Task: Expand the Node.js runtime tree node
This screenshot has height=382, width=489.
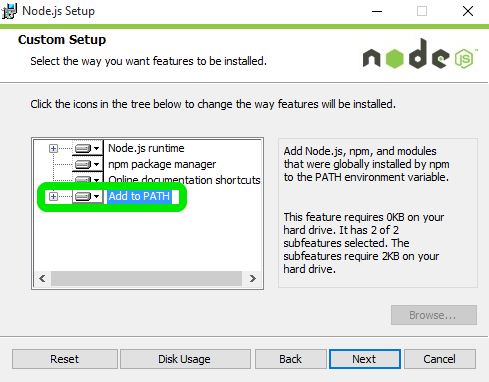Action: [53, 148]
